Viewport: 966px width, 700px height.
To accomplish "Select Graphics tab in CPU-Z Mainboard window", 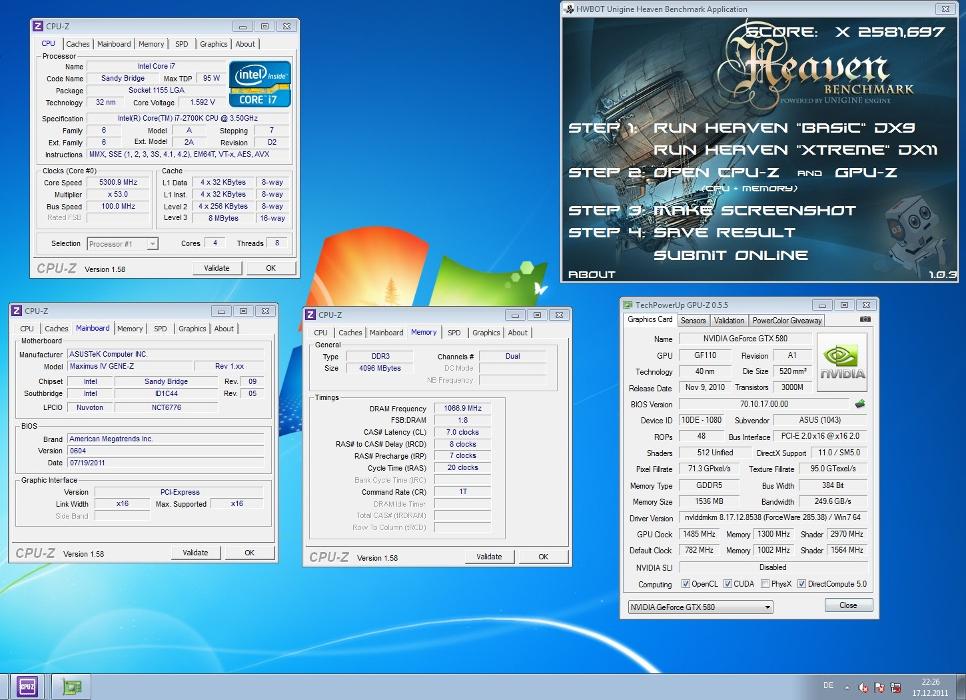I will coord(192,328).
